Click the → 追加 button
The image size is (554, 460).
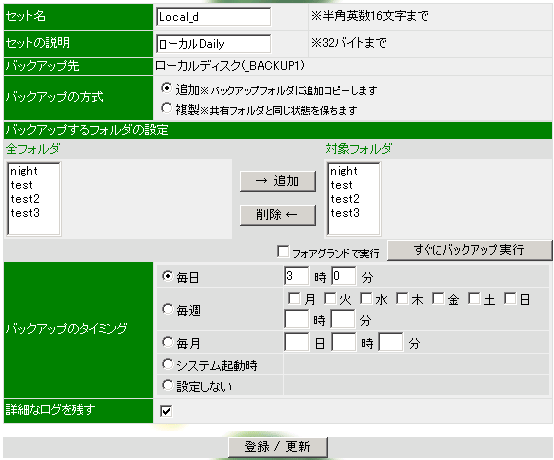[x=278, y=181]
